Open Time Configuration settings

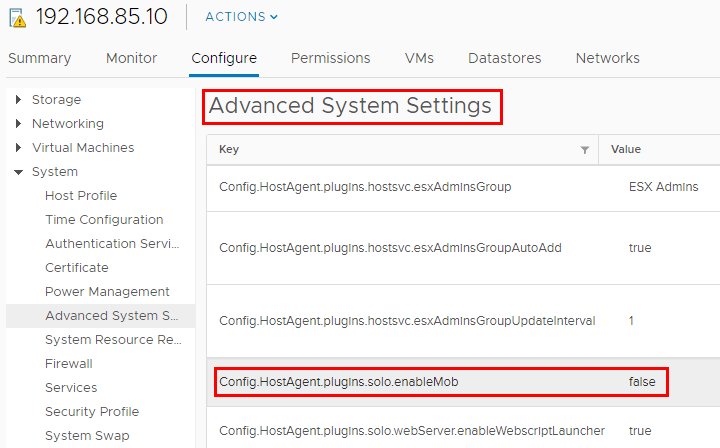104,220
